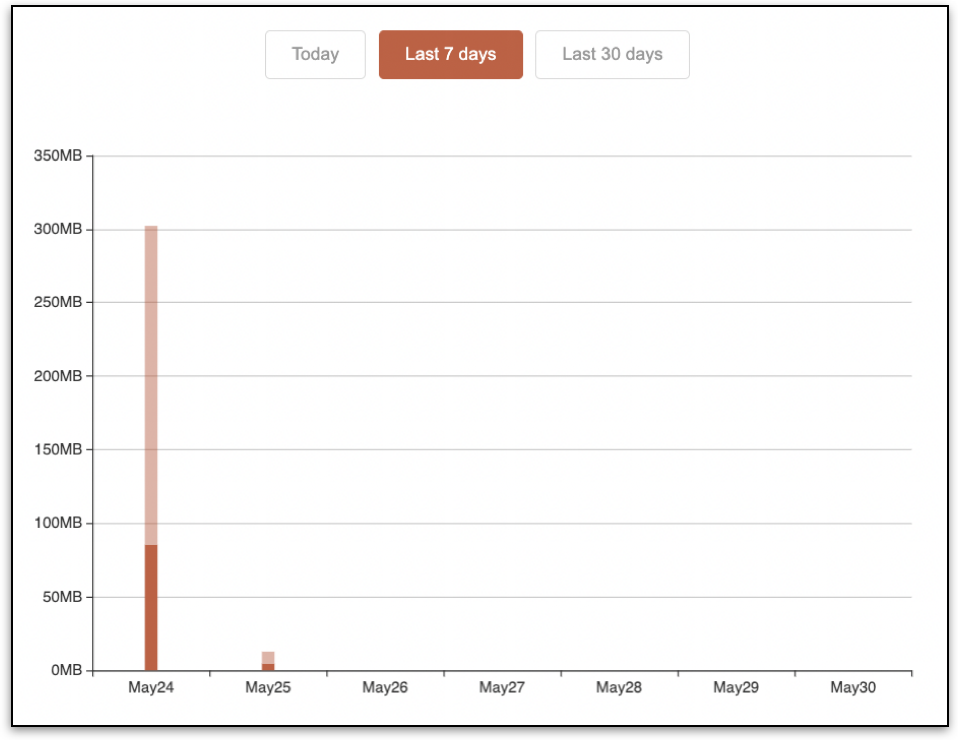Click the dark bottom of May25 bar

(x=268, y=667)
